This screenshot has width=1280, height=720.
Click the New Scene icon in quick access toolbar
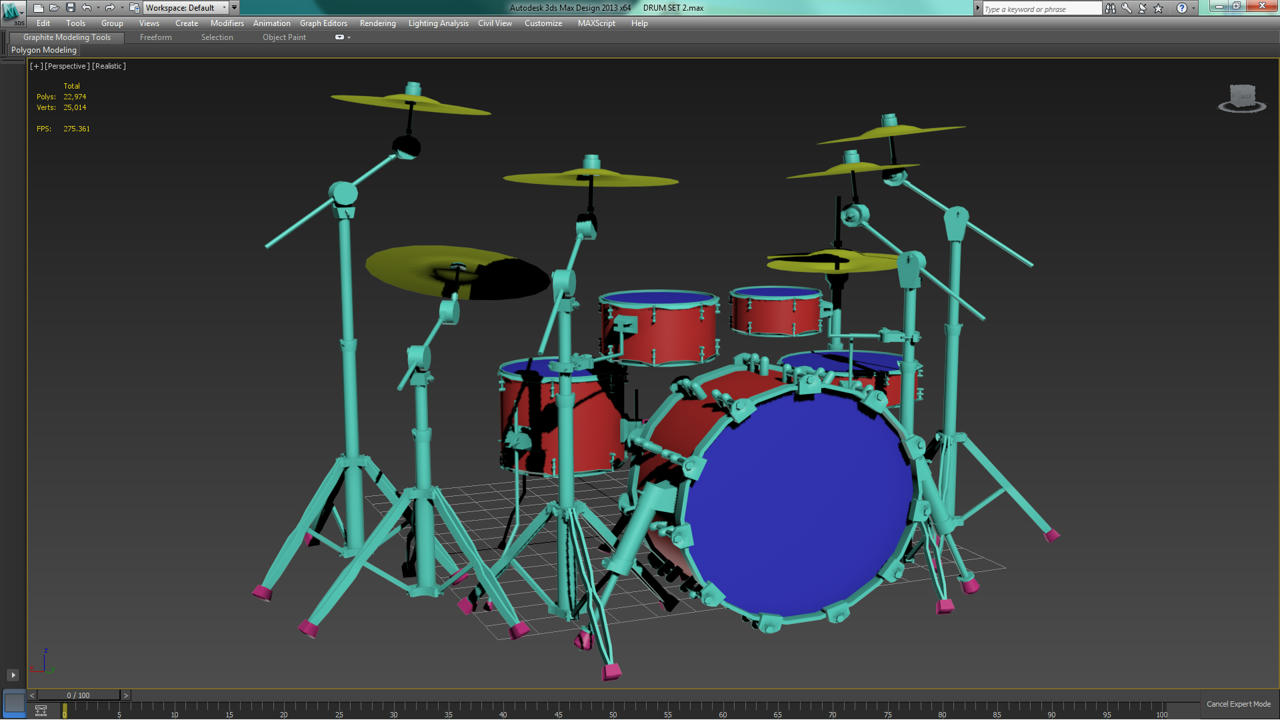(x=38, y=8)
